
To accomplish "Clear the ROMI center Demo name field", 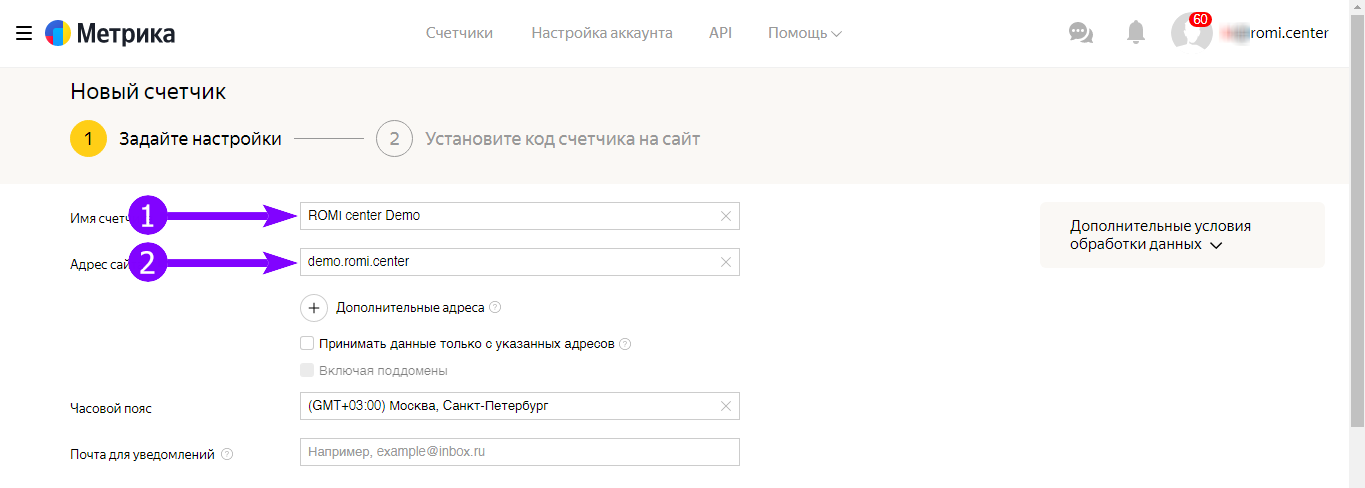I will [x=726, y=216].
